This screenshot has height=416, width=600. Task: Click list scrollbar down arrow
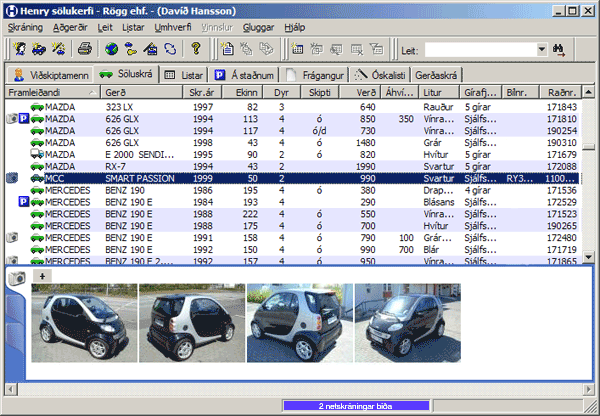(588, 257)
